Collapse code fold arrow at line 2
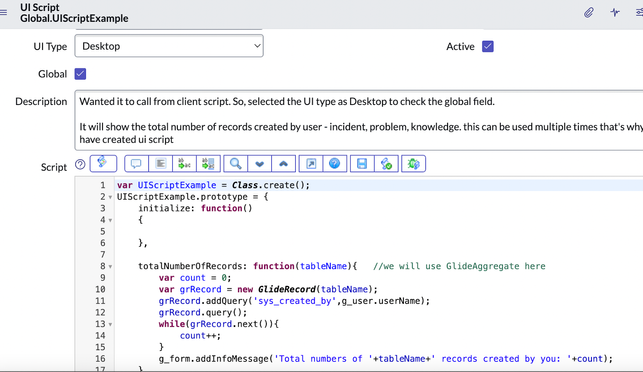This screenshot has height=372, width=643. [x=110, y=197]
